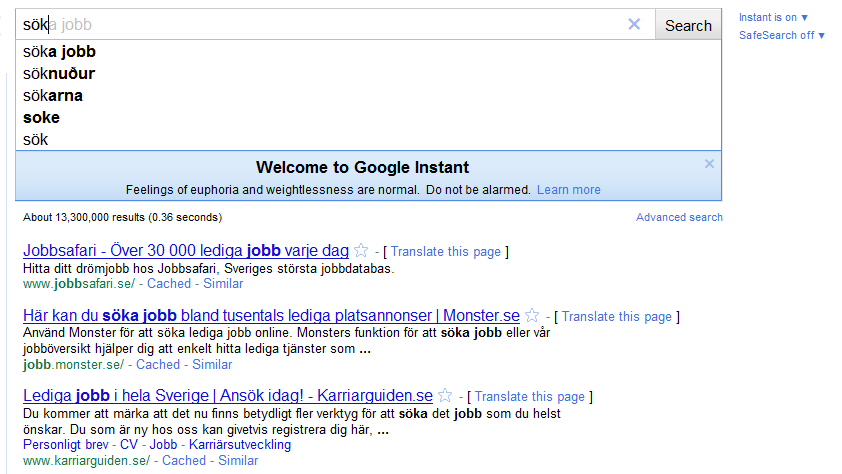
Task: Open the Karriärsutveckling sitelink
Action: [240, 444]
